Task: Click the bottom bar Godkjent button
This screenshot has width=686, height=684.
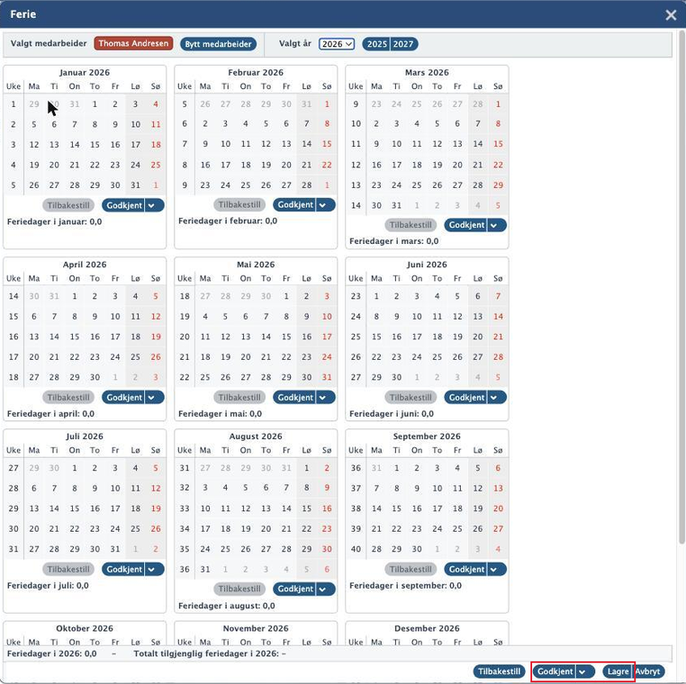Action: [x=554, y=671]
